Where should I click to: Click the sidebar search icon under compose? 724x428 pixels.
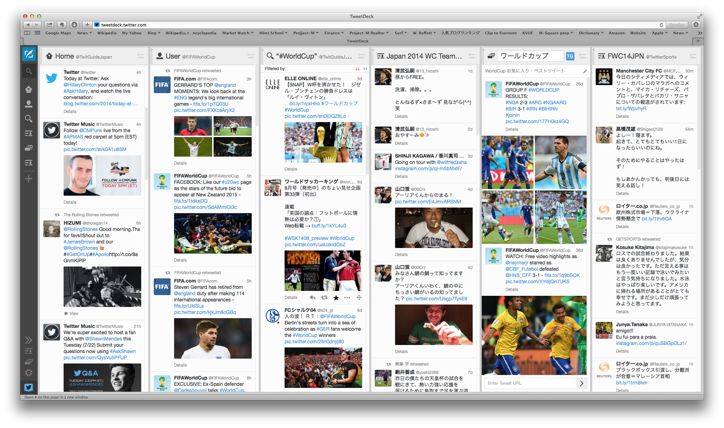pos(29,71)
